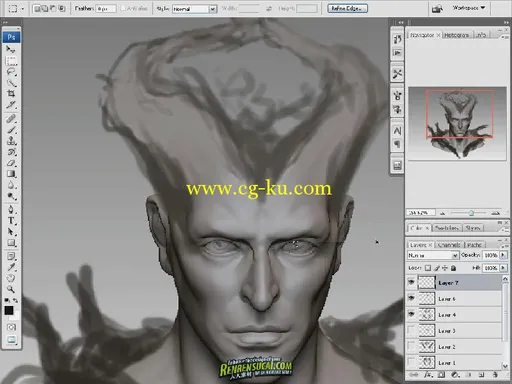Select the Pen tool
The height and width of the screenshot is (384, 512).
[x=11, y=210]
